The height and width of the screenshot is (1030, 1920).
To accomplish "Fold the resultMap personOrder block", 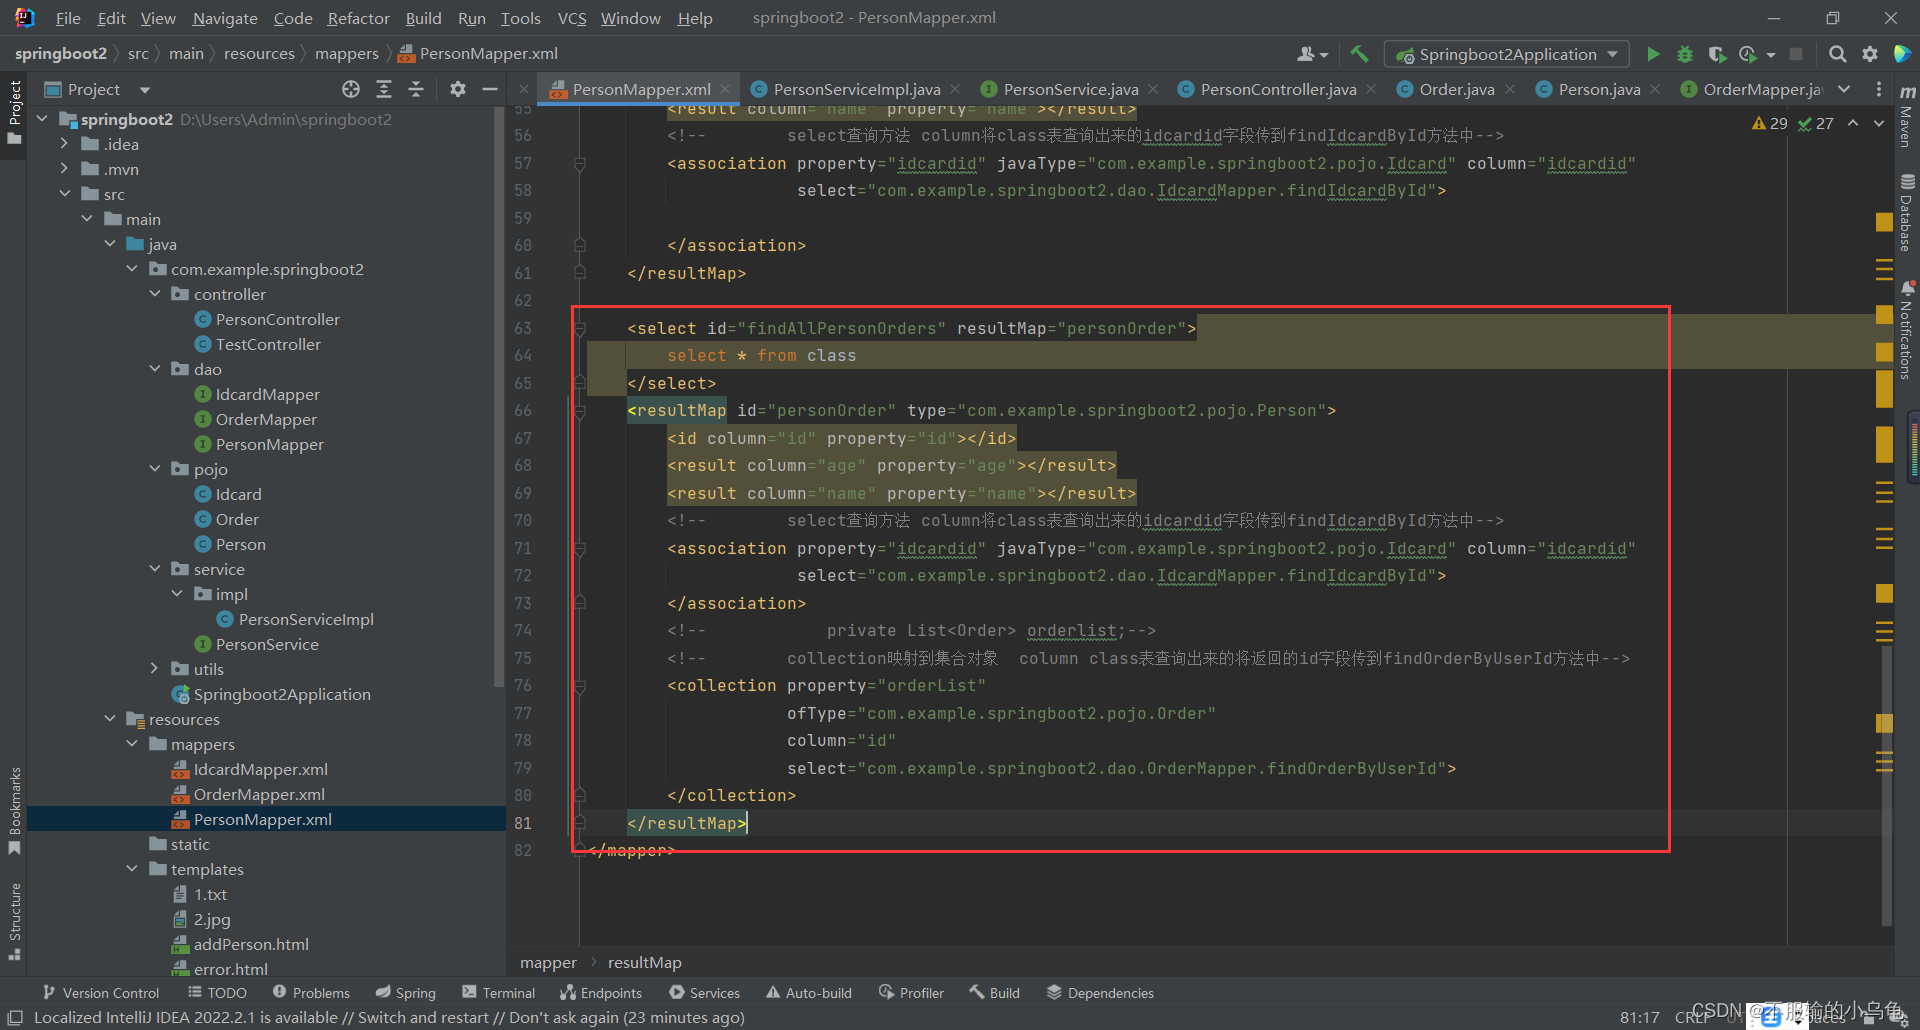I will click(x=580, y=410).
